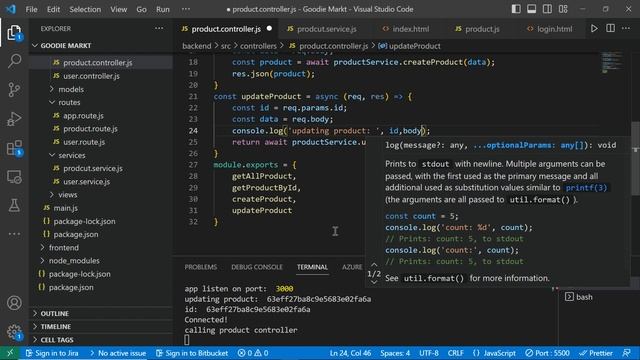Toggle secondary side bar visibility
The image size is (640, 360).
[547, 9]
